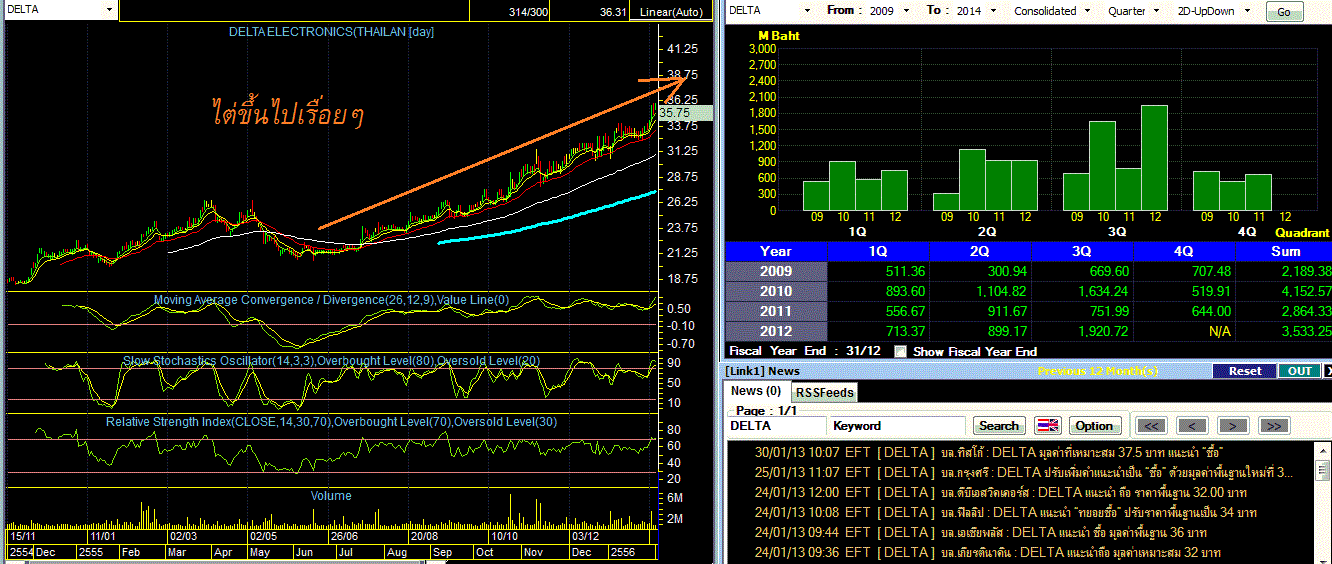Close the Link1 News panel with X
This screenshot has width=1332, height=564.
[x=1327, y=371]
